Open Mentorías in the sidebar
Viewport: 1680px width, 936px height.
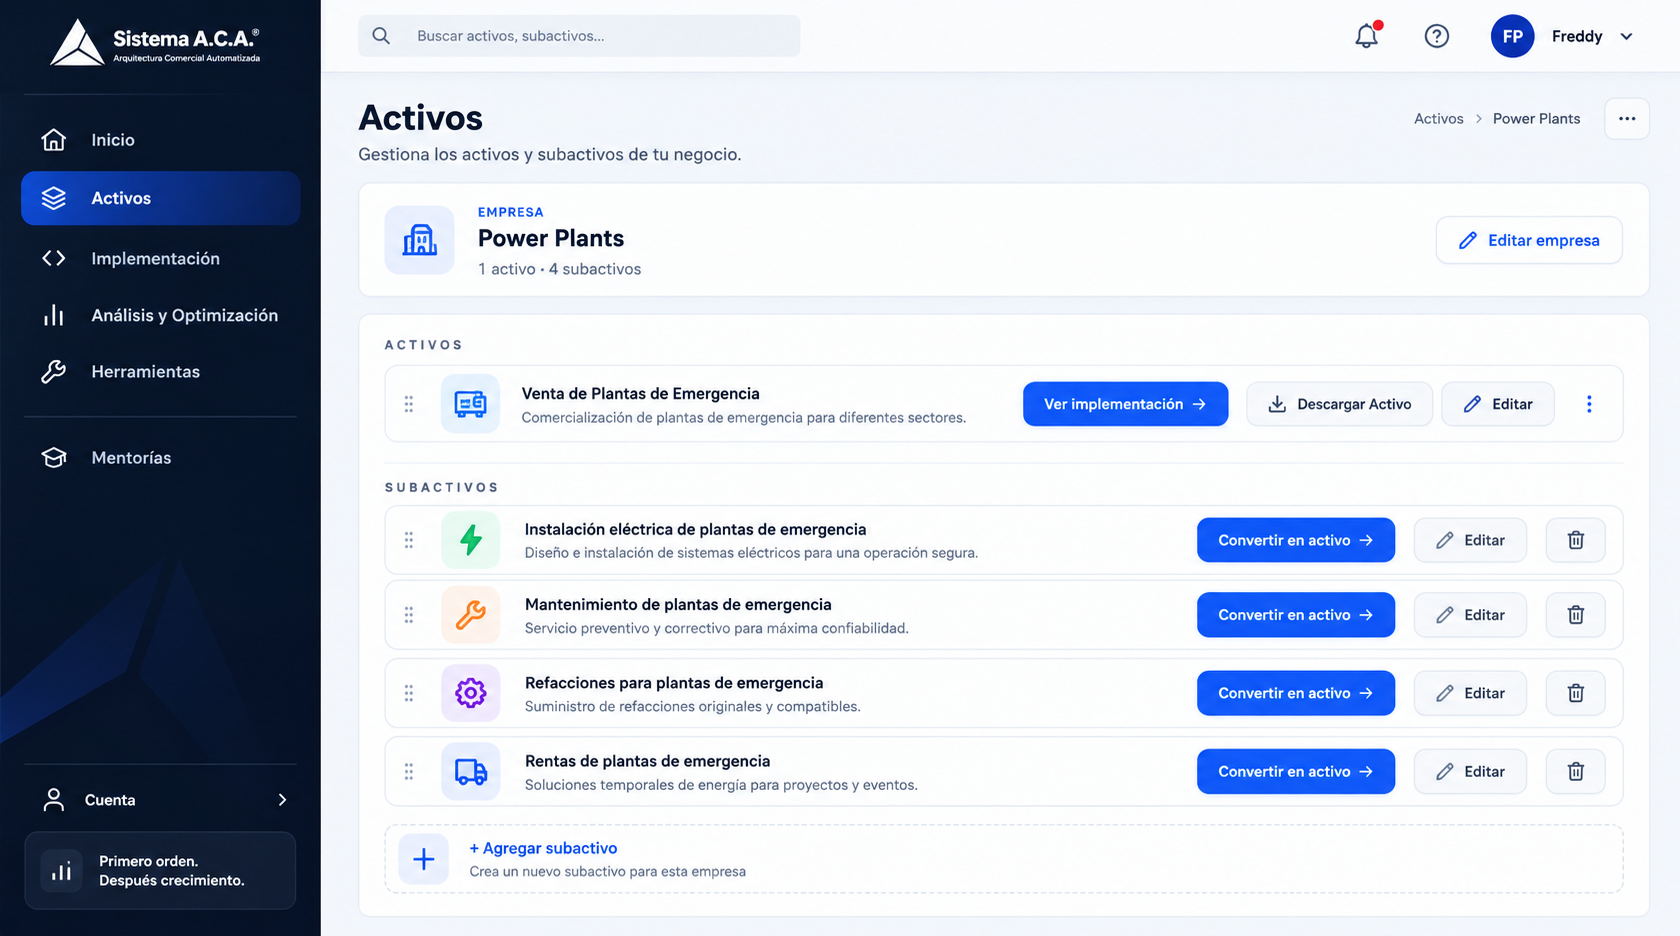point(160,458)
